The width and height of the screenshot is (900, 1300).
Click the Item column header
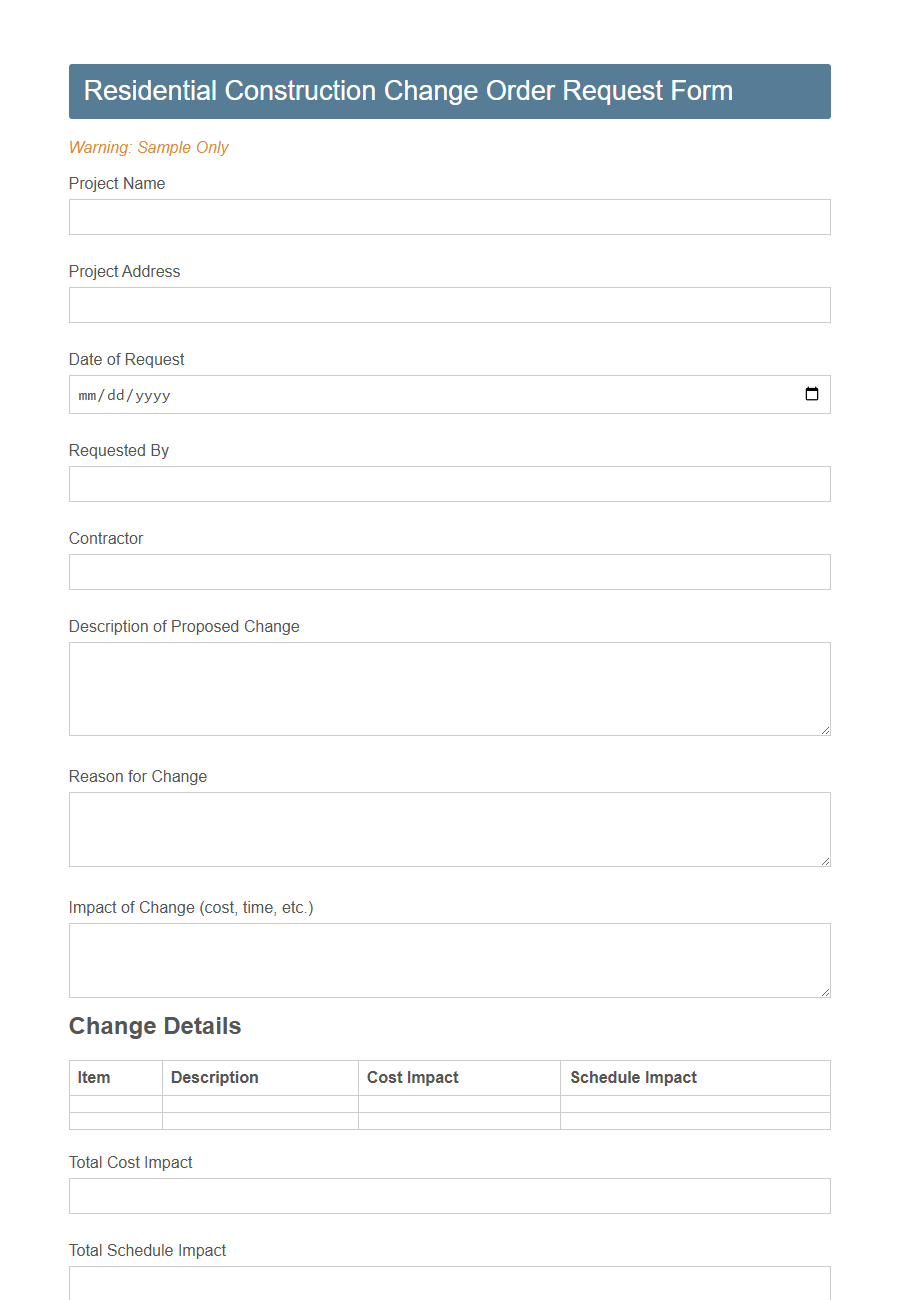pyautogui.click(x=94, y=1077)
